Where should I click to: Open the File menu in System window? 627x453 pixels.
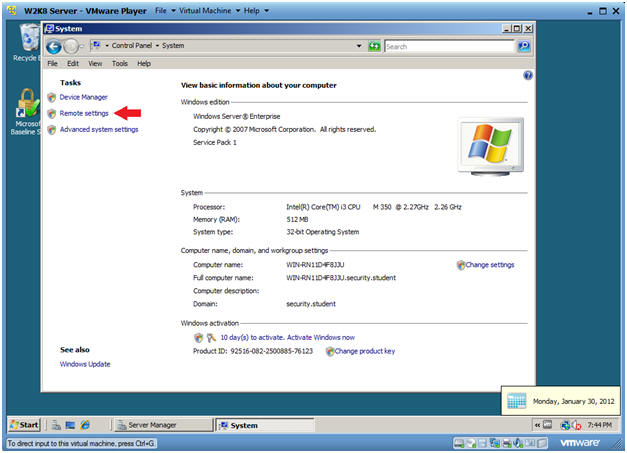click(x=52, y=64)
